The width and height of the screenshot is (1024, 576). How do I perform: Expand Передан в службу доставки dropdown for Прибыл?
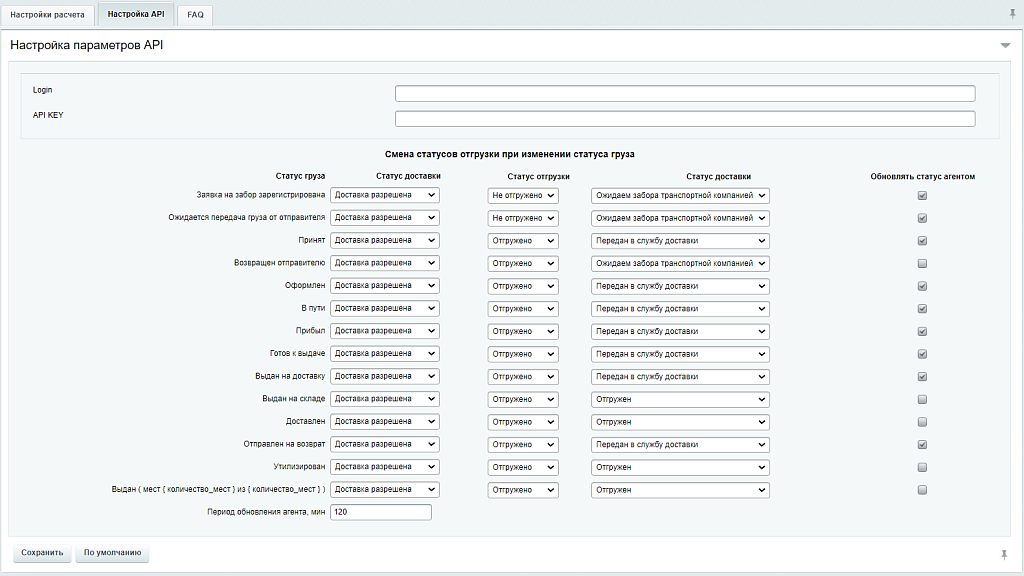tap(680, 331)
